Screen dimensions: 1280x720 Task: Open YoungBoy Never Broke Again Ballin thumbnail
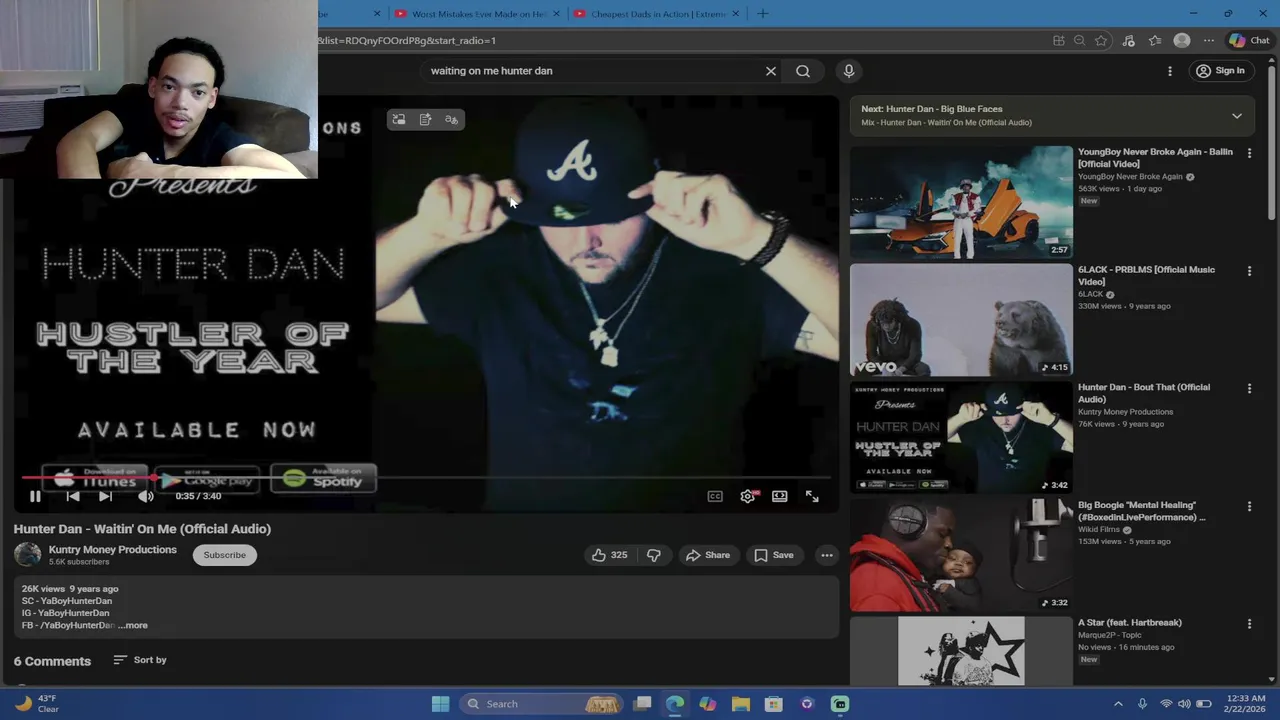(x=961, y=202)
